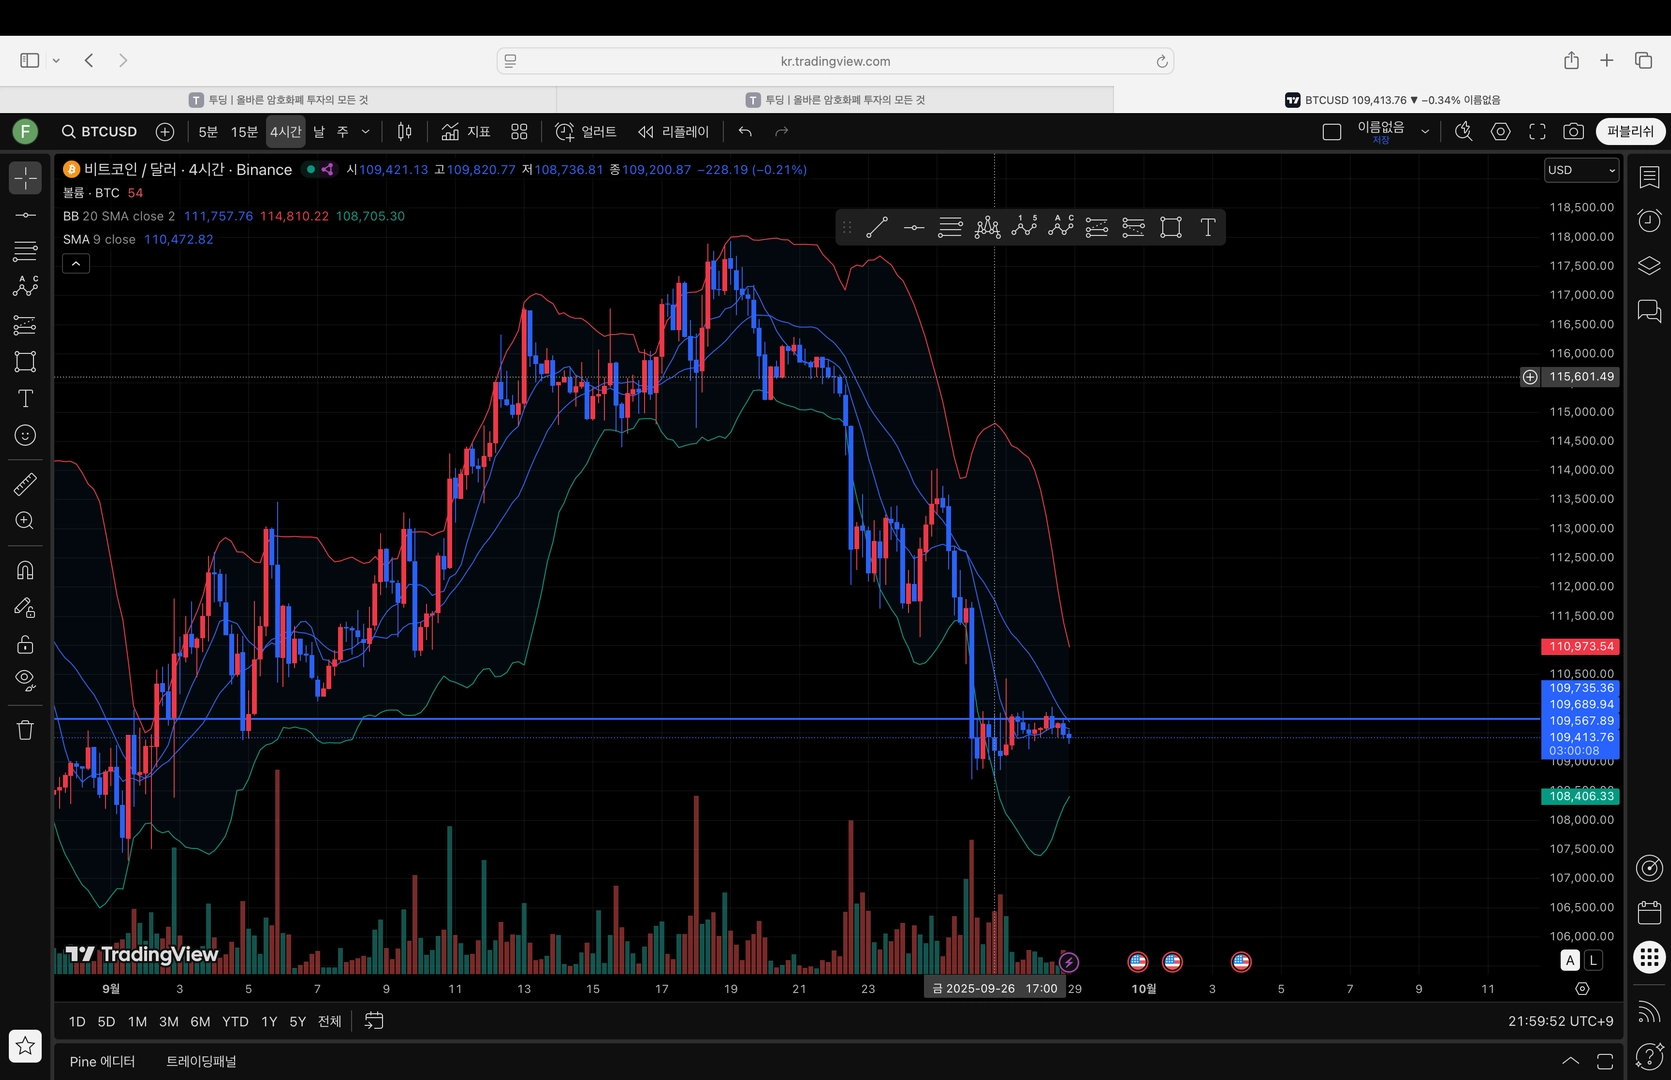Select the 3M date range
1671x1080 pixels.
tap(169, 1021)
